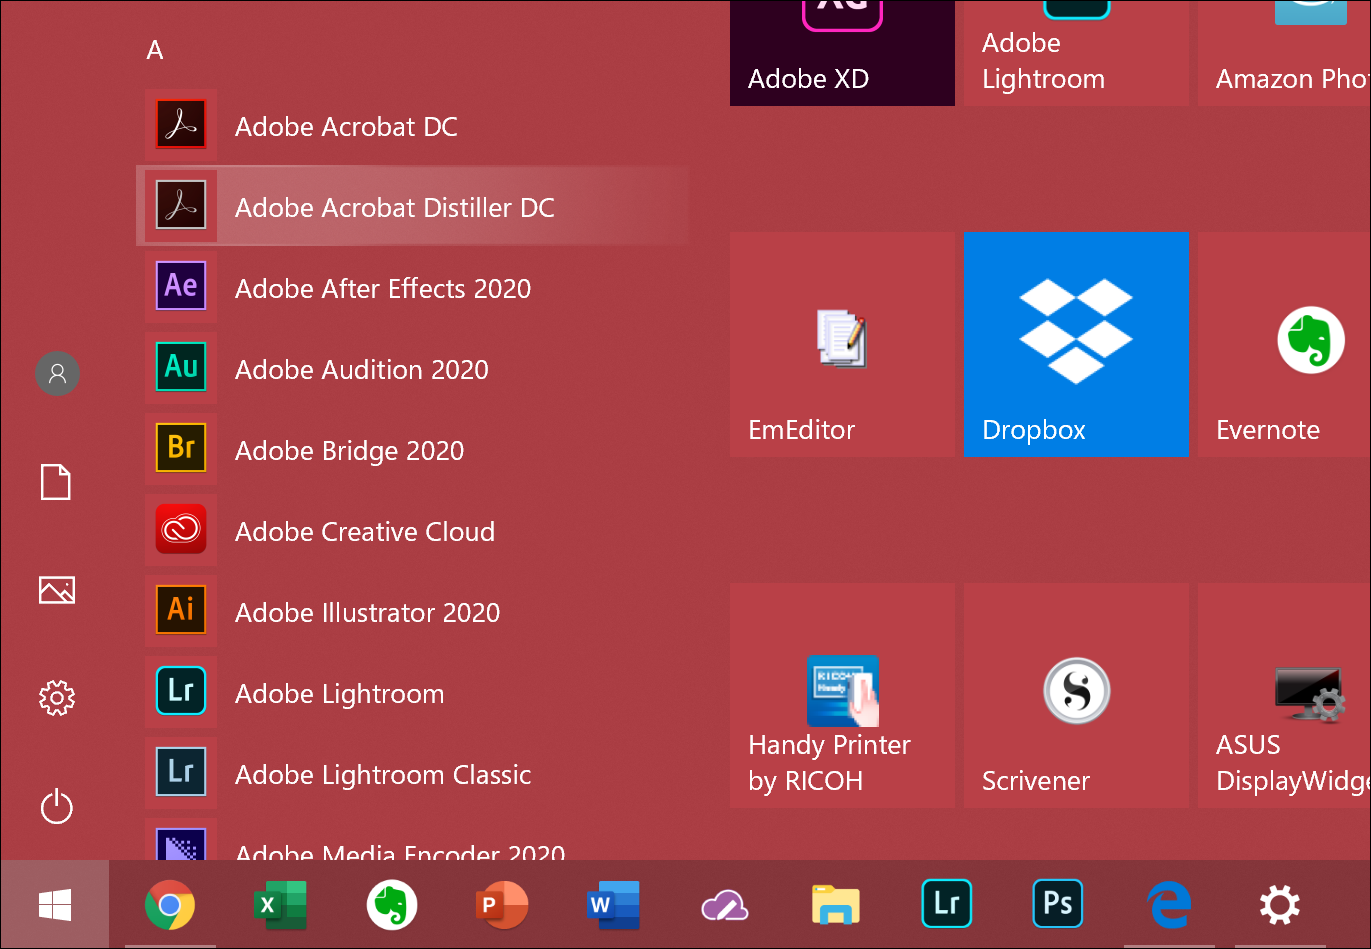
Task: Launch Handy Printer by RICOH tile
Action: (x=842, y=695)
